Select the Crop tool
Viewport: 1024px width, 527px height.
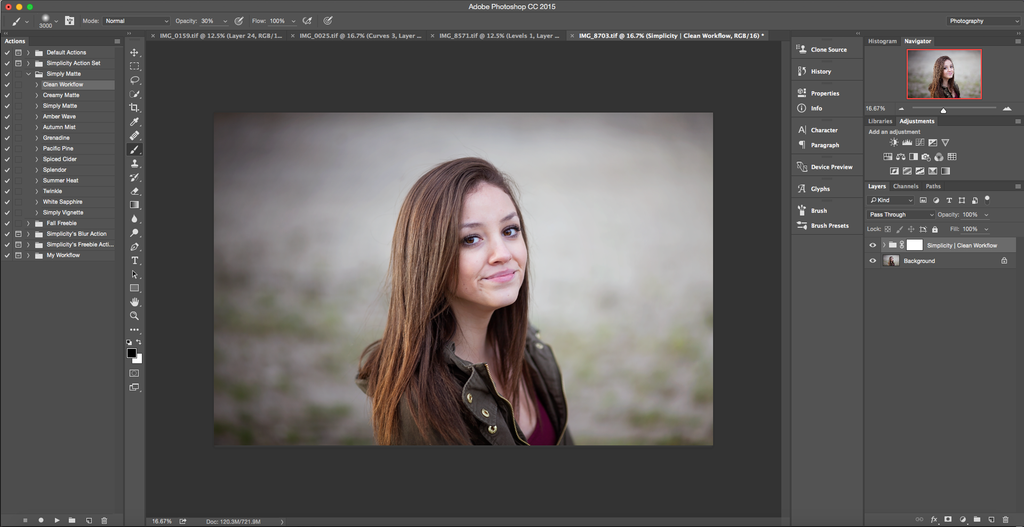pyautogui.click(x=135, y=107)
